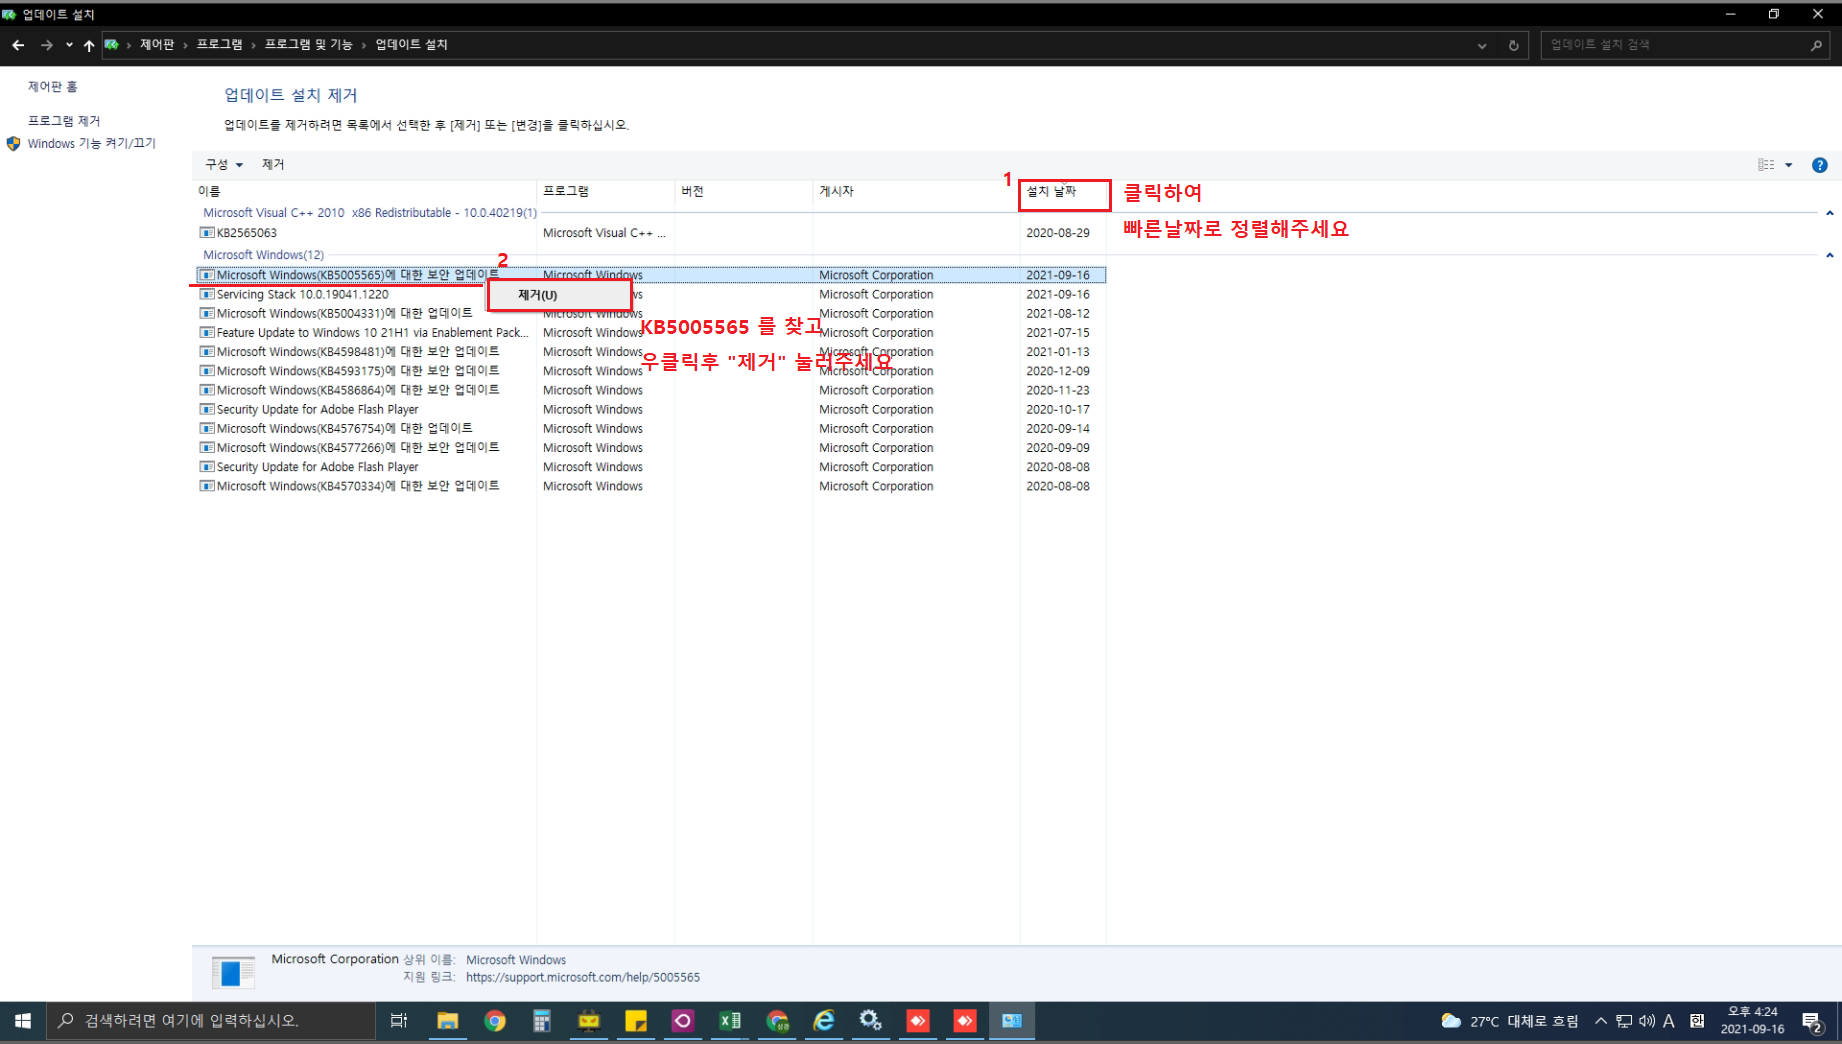
Task: Select the KB4593175 security update row
Action: pyautogui.click(x=650, y=371)
